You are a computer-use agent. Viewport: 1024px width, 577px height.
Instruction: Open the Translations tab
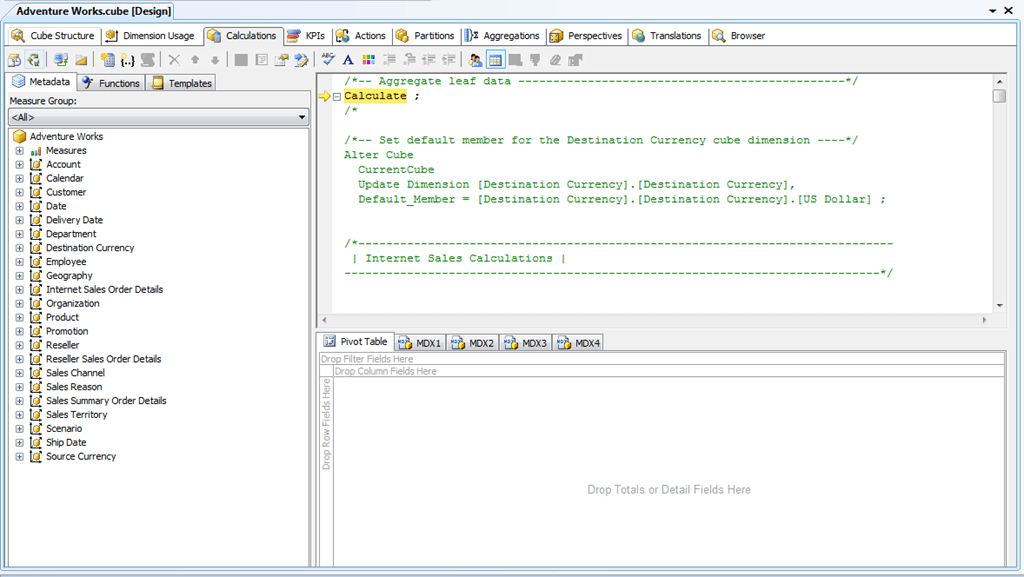click(667, 35)
